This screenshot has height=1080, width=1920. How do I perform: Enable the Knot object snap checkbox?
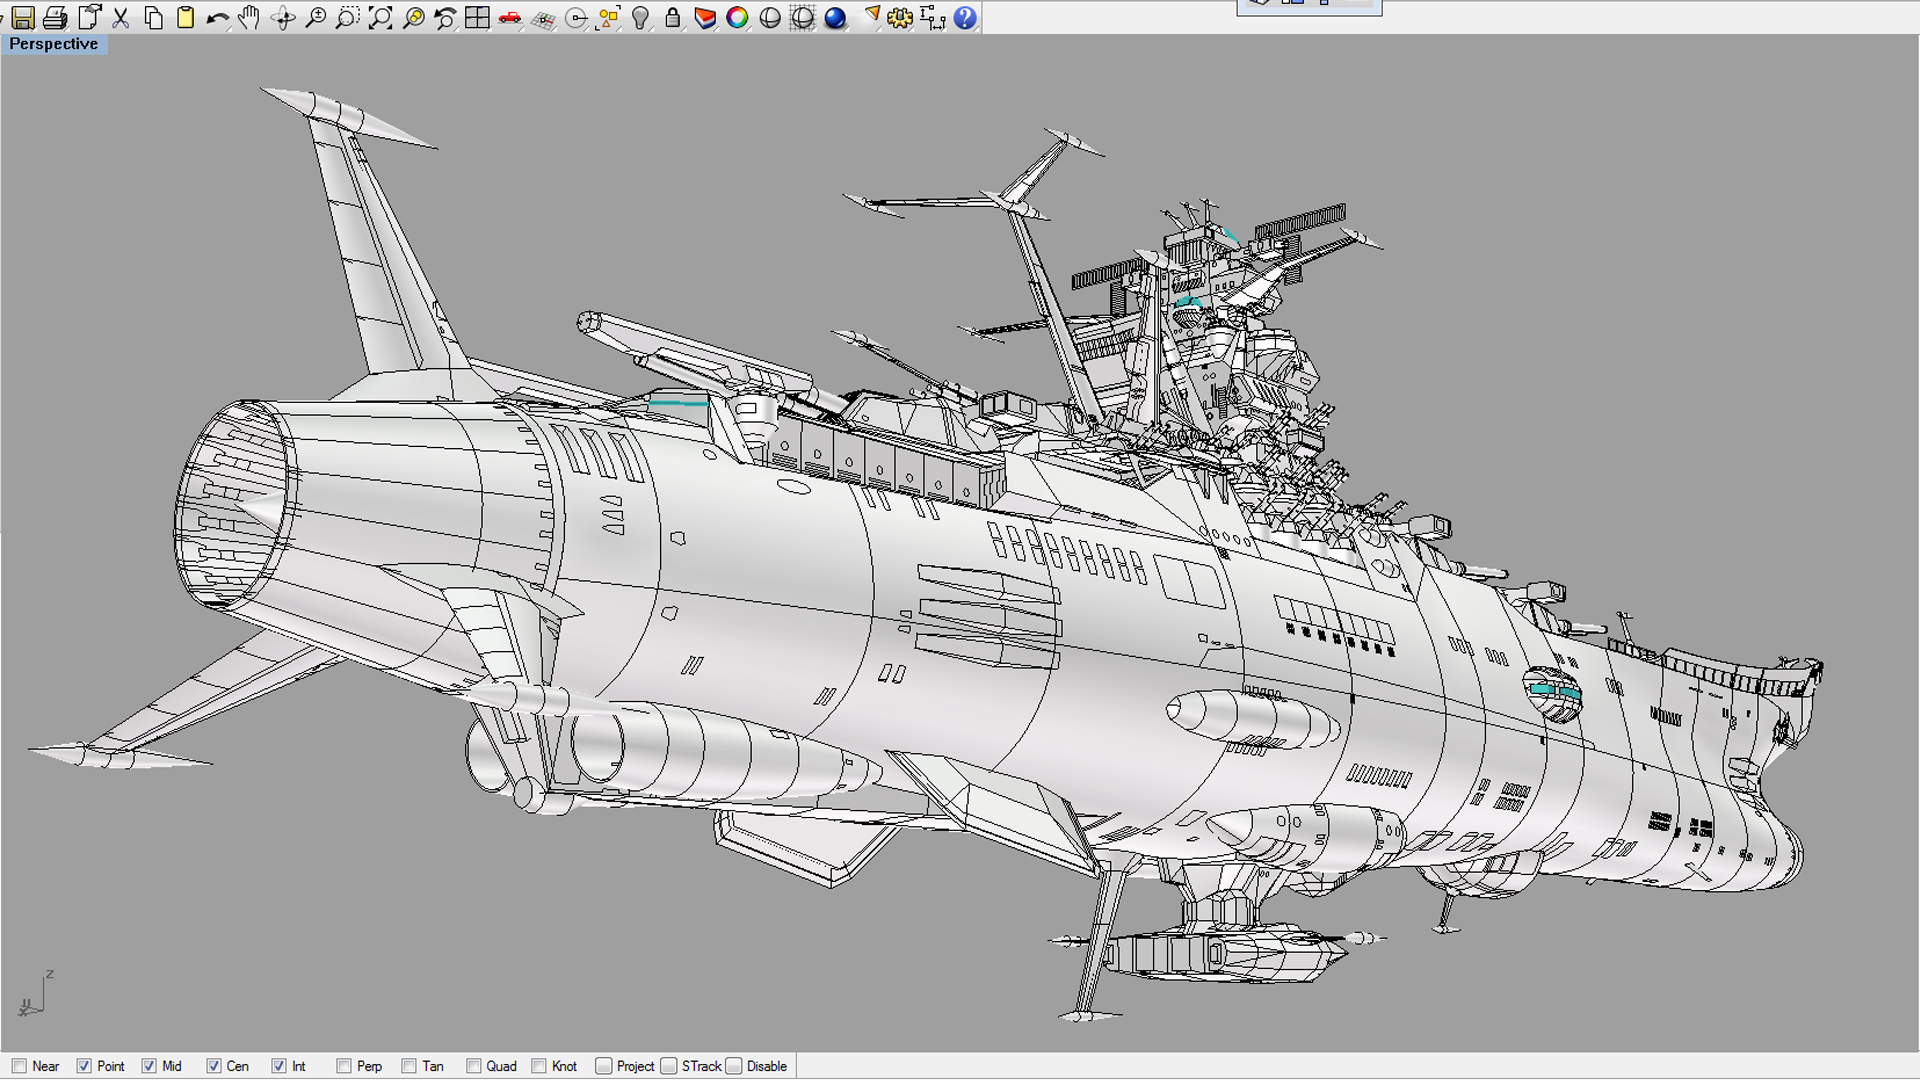coord(539,1066)
